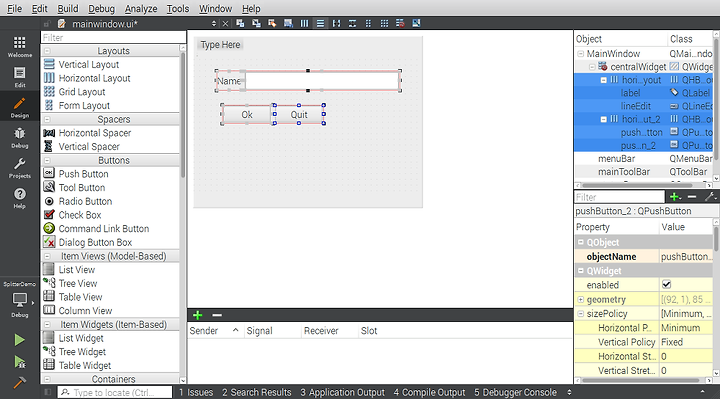Sort connections by Sender column header

(214, 331)
